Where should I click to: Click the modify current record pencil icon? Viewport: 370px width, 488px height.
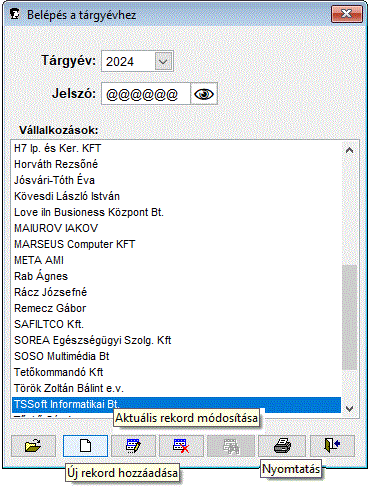134,446
